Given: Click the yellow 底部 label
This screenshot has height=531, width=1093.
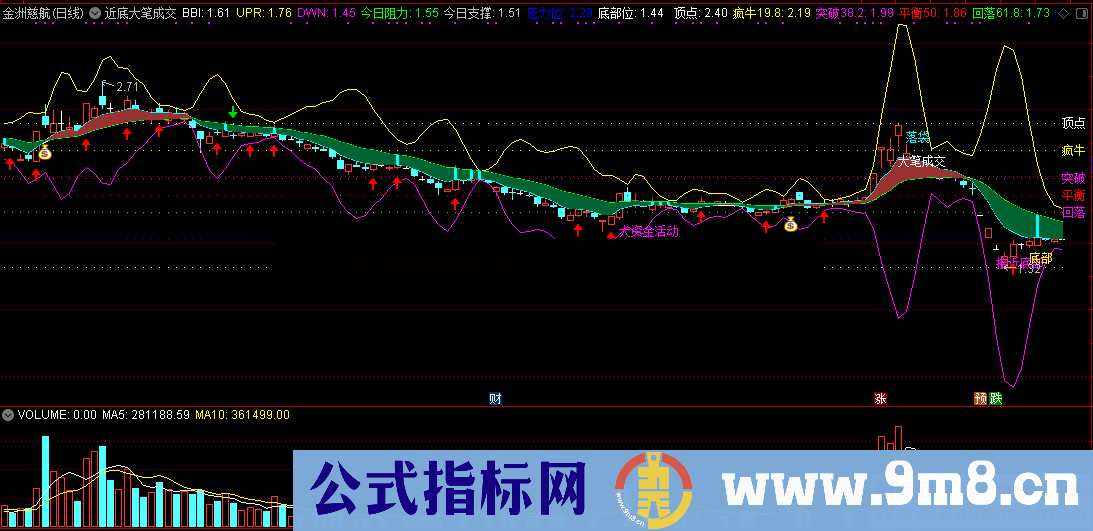Looking at the screenshot, I should [1041, 259].
